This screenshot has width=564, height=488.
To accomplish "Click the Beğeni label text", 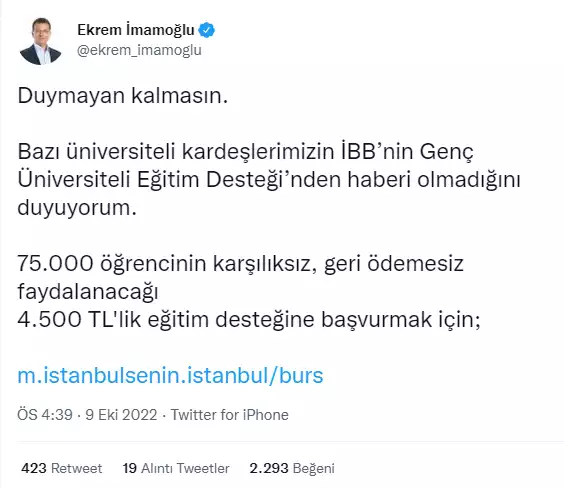I will 314,468.
